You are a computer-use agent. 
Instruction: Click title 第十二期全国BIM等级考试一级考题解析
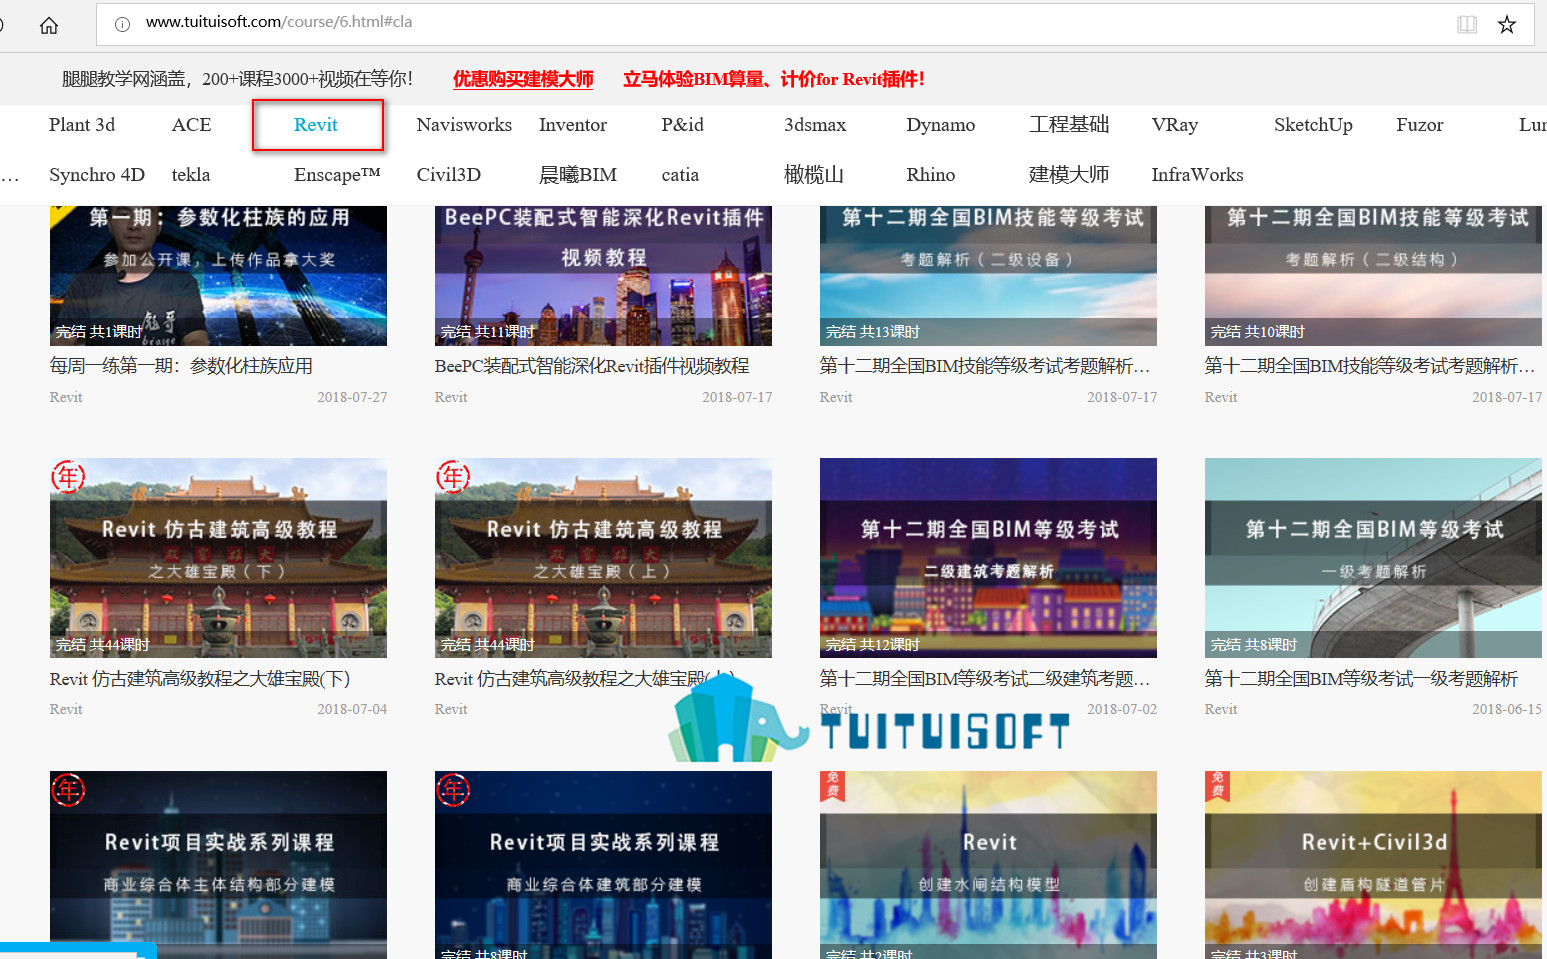click(1361, 679)
